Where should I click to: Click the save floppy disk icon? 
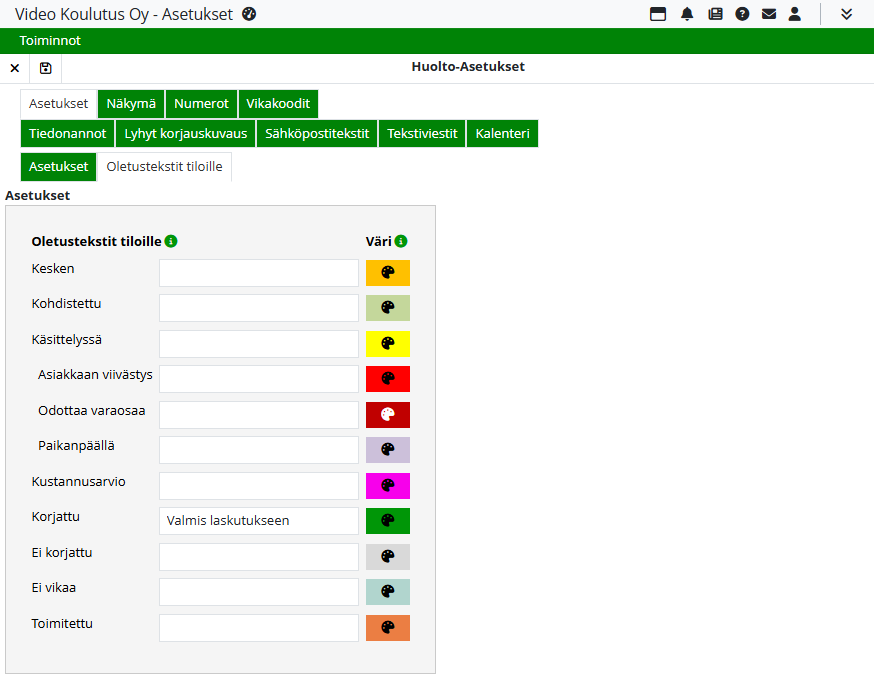46,68
